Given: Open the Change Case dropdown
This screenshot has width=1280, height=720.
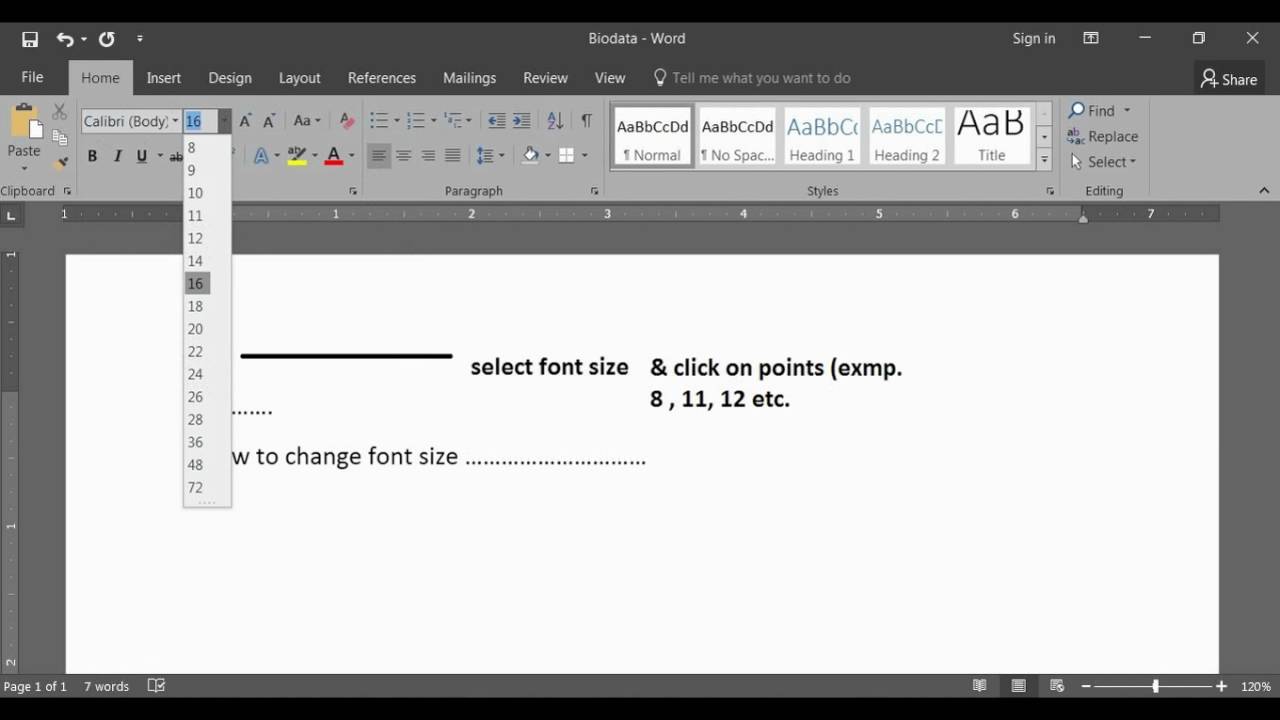Looking at the screenshot, I should (307, 121).
